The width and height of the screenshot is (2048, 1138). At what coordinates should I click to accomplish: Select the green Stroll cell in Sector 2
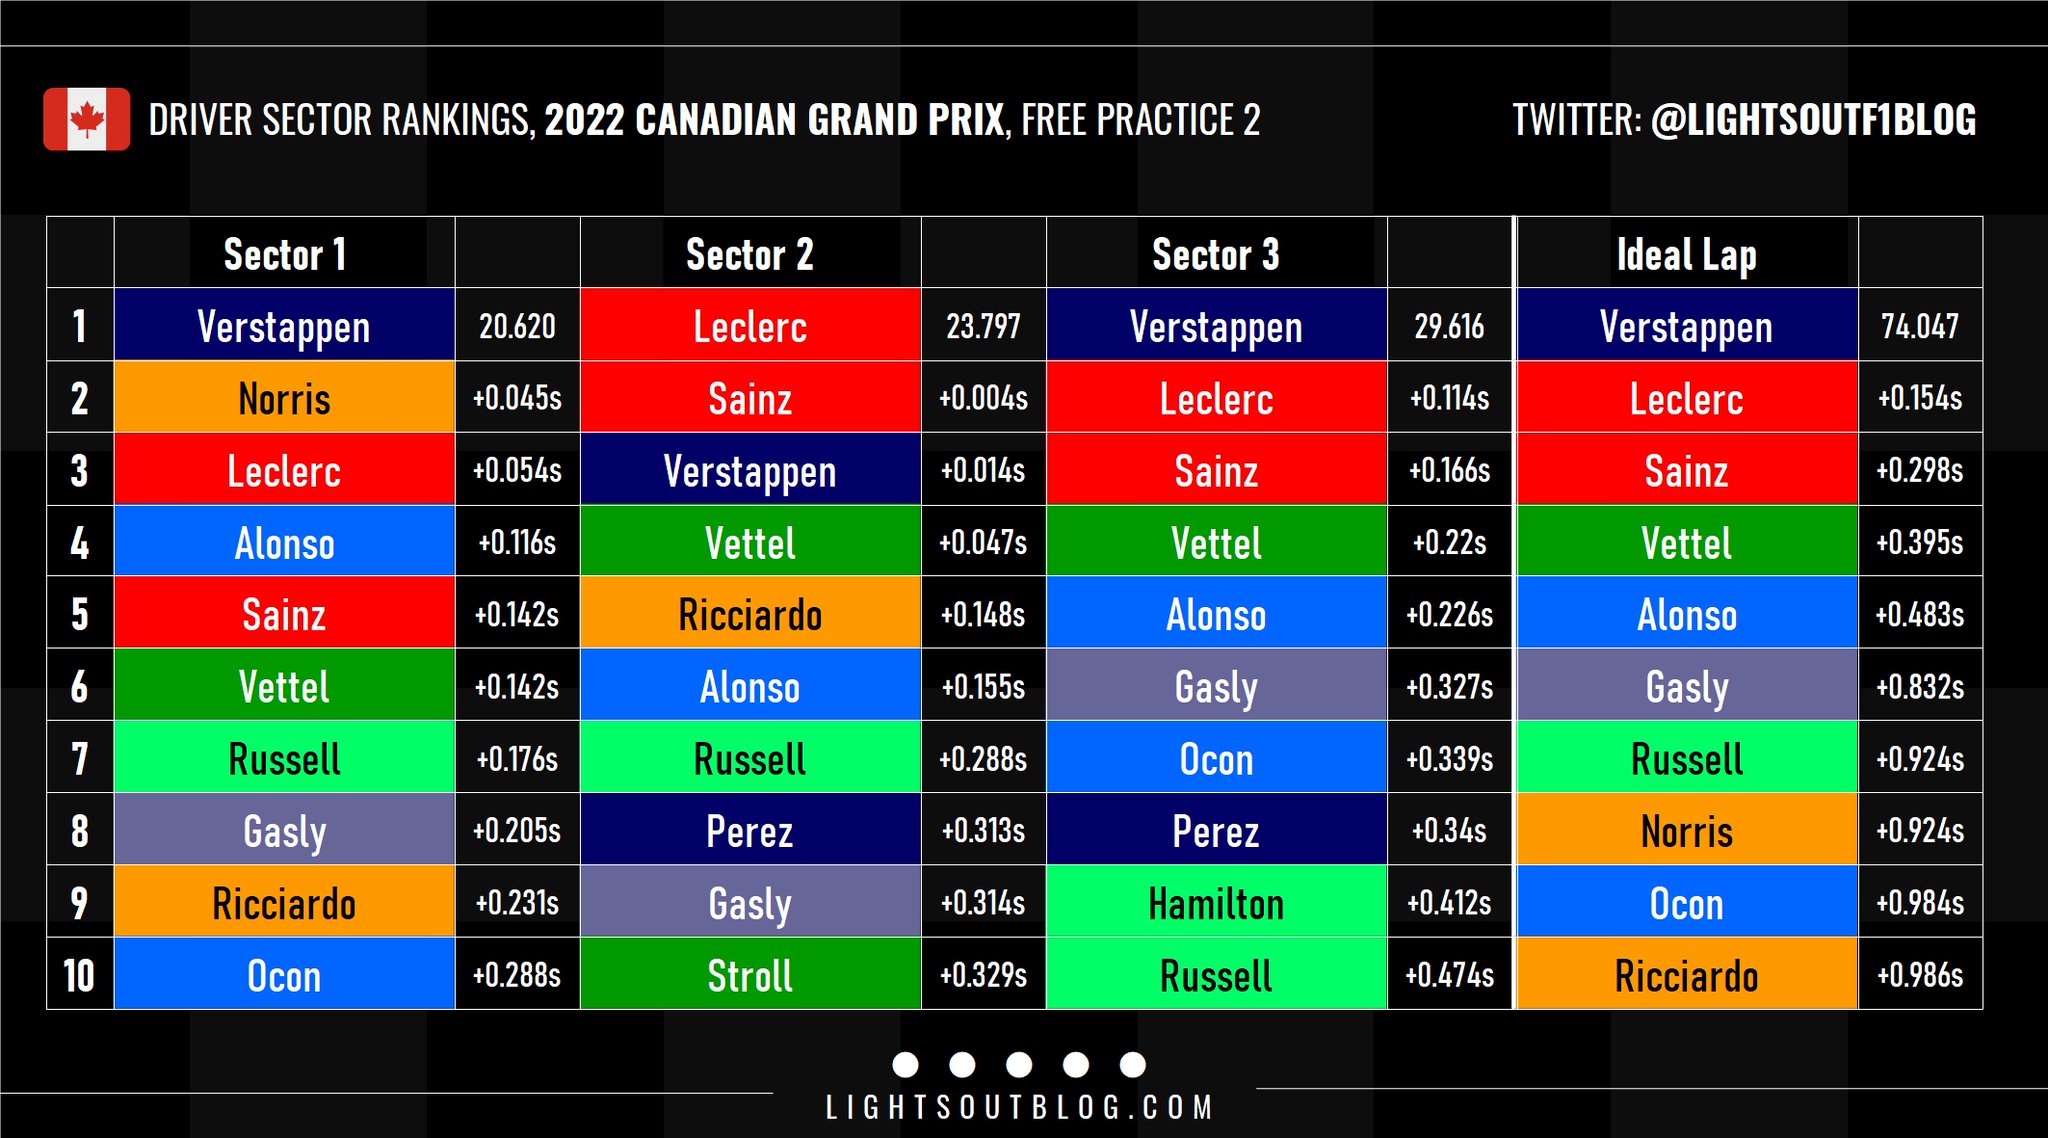tap(750, 974)
